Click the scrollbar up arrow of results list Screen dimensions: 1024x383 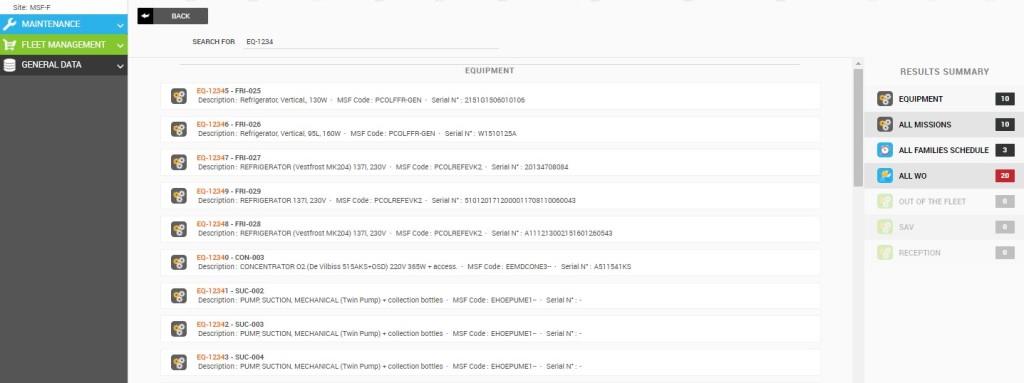[857, 63]
